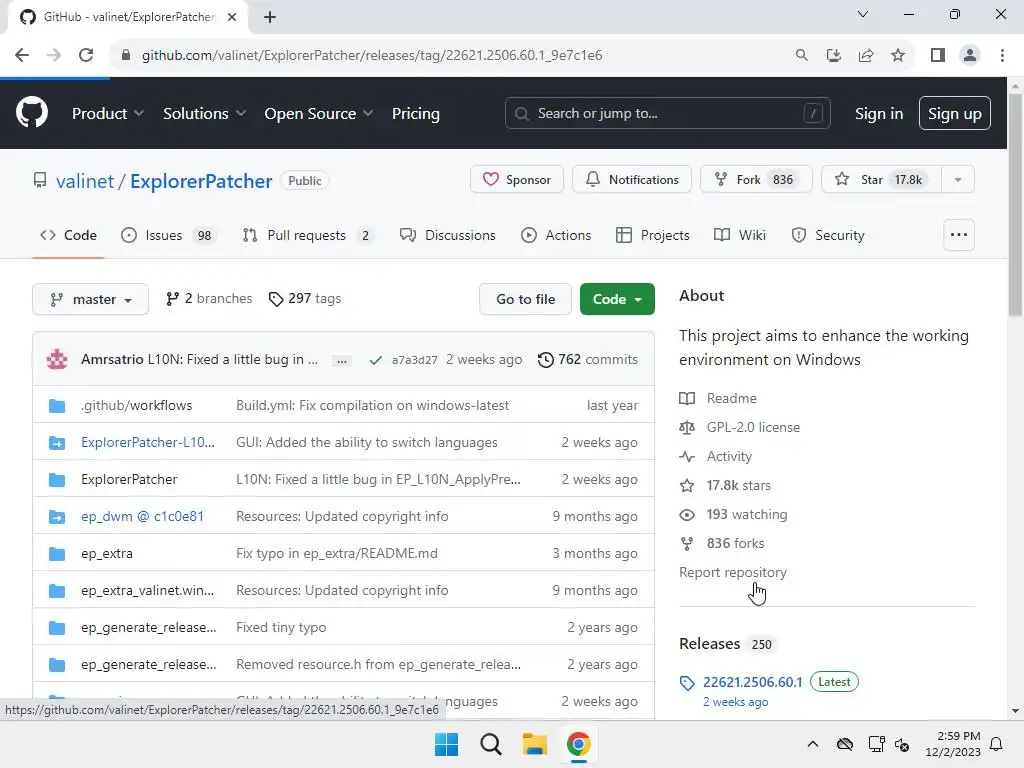Open the master branch dropdown

90,299
